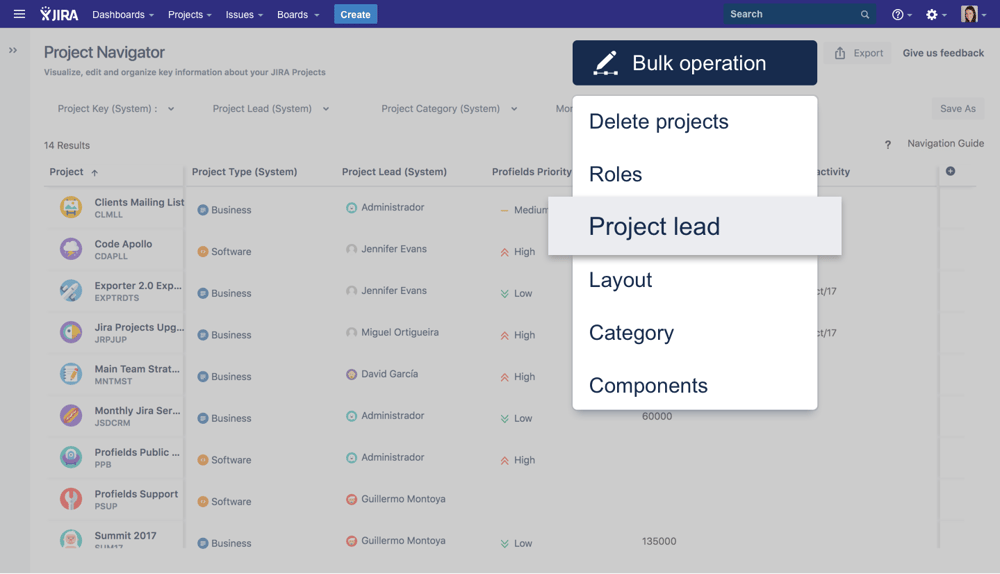The height and width of the screenshot is (574, 1000).
Task: Click the Create button
Action: point(355,14)
